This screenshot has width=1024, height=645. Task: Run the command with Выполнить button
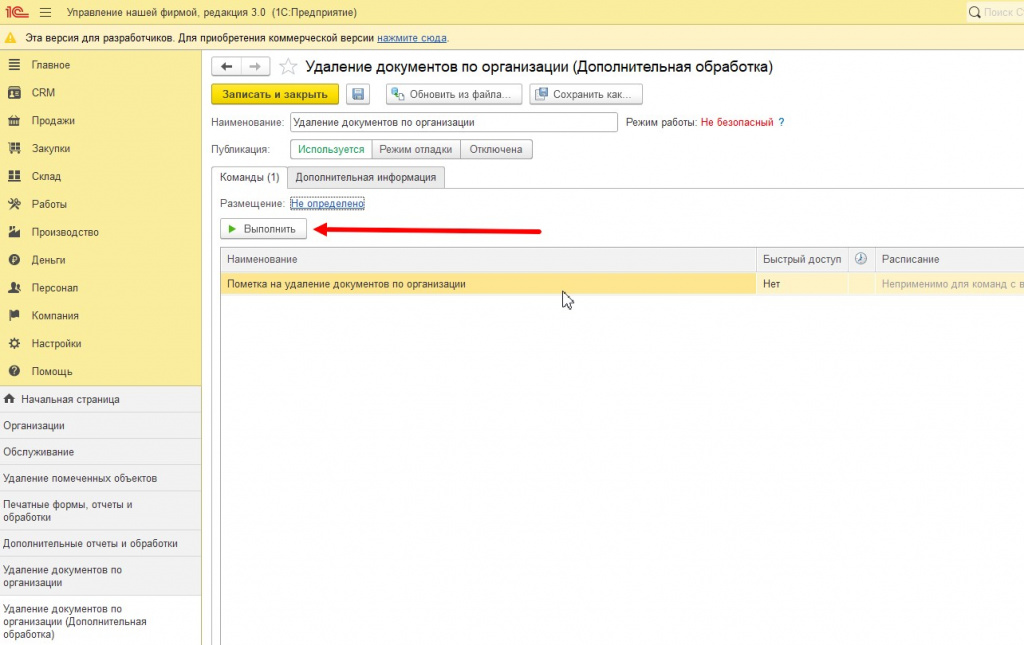pyautogui.click(x=263, y=229)
